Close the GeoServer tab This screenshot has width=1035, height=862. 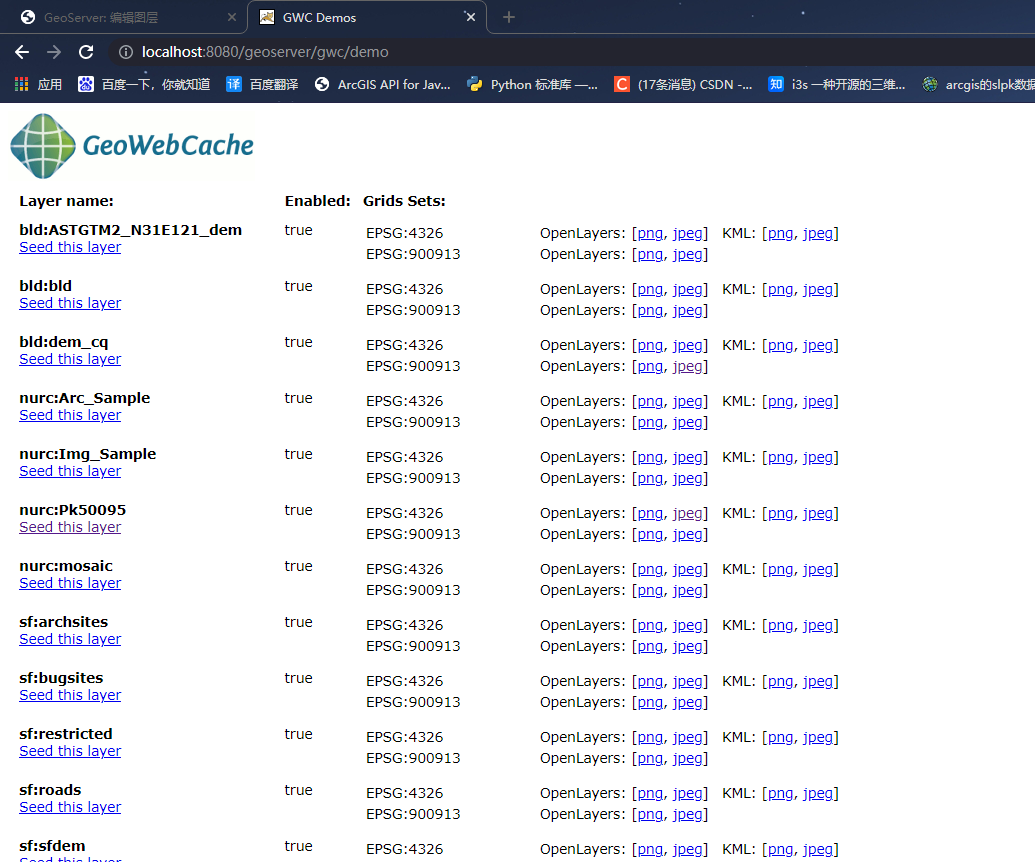pyautogui.click(x=232, y=17)
